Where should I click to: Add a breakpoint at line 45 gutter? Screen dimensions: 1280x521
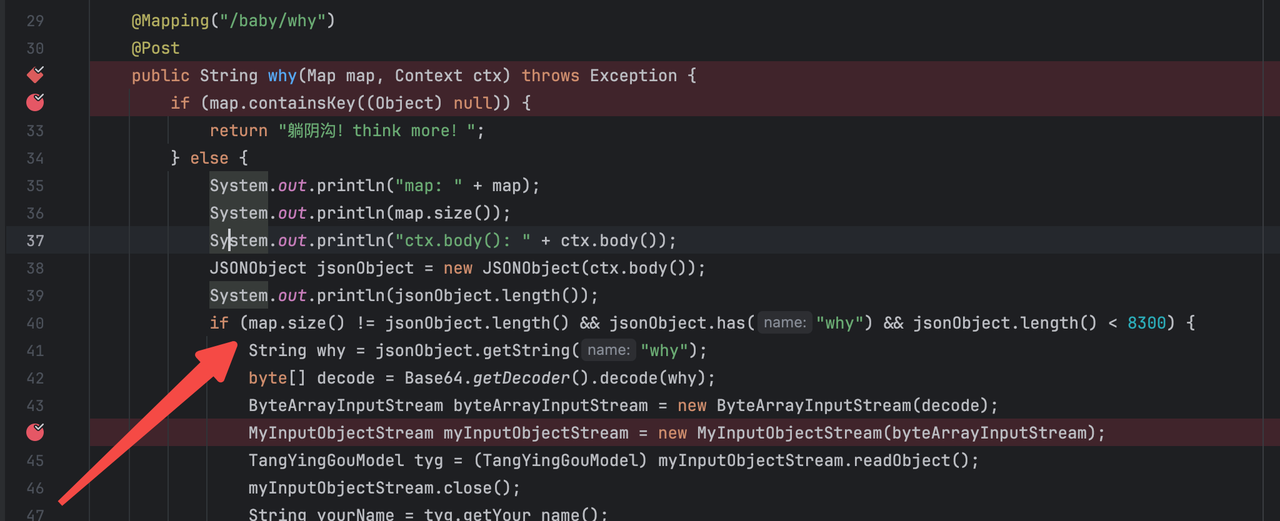click(35, 460)
